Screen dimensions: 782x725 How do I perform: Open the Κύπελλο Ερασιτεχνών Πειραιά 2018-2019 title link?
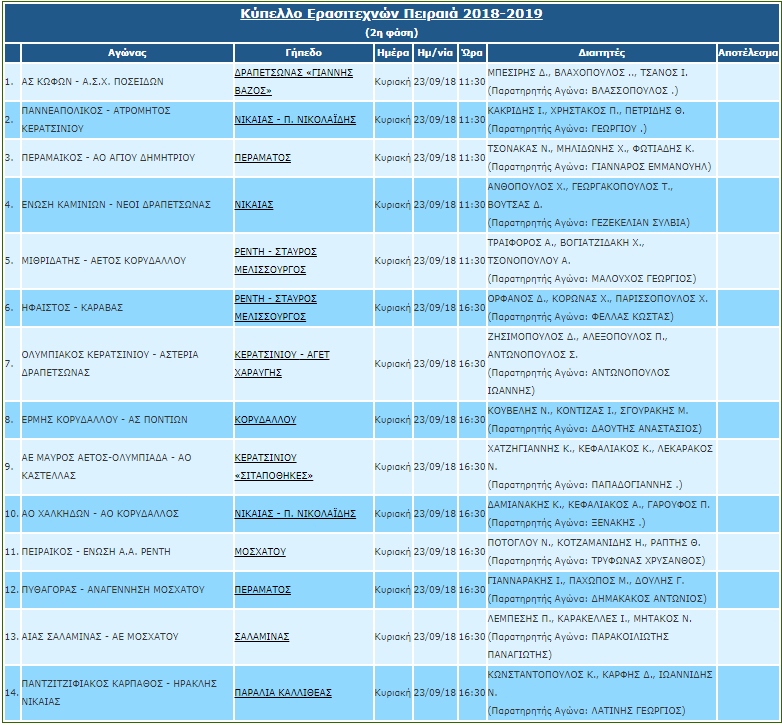pos(391,14)
